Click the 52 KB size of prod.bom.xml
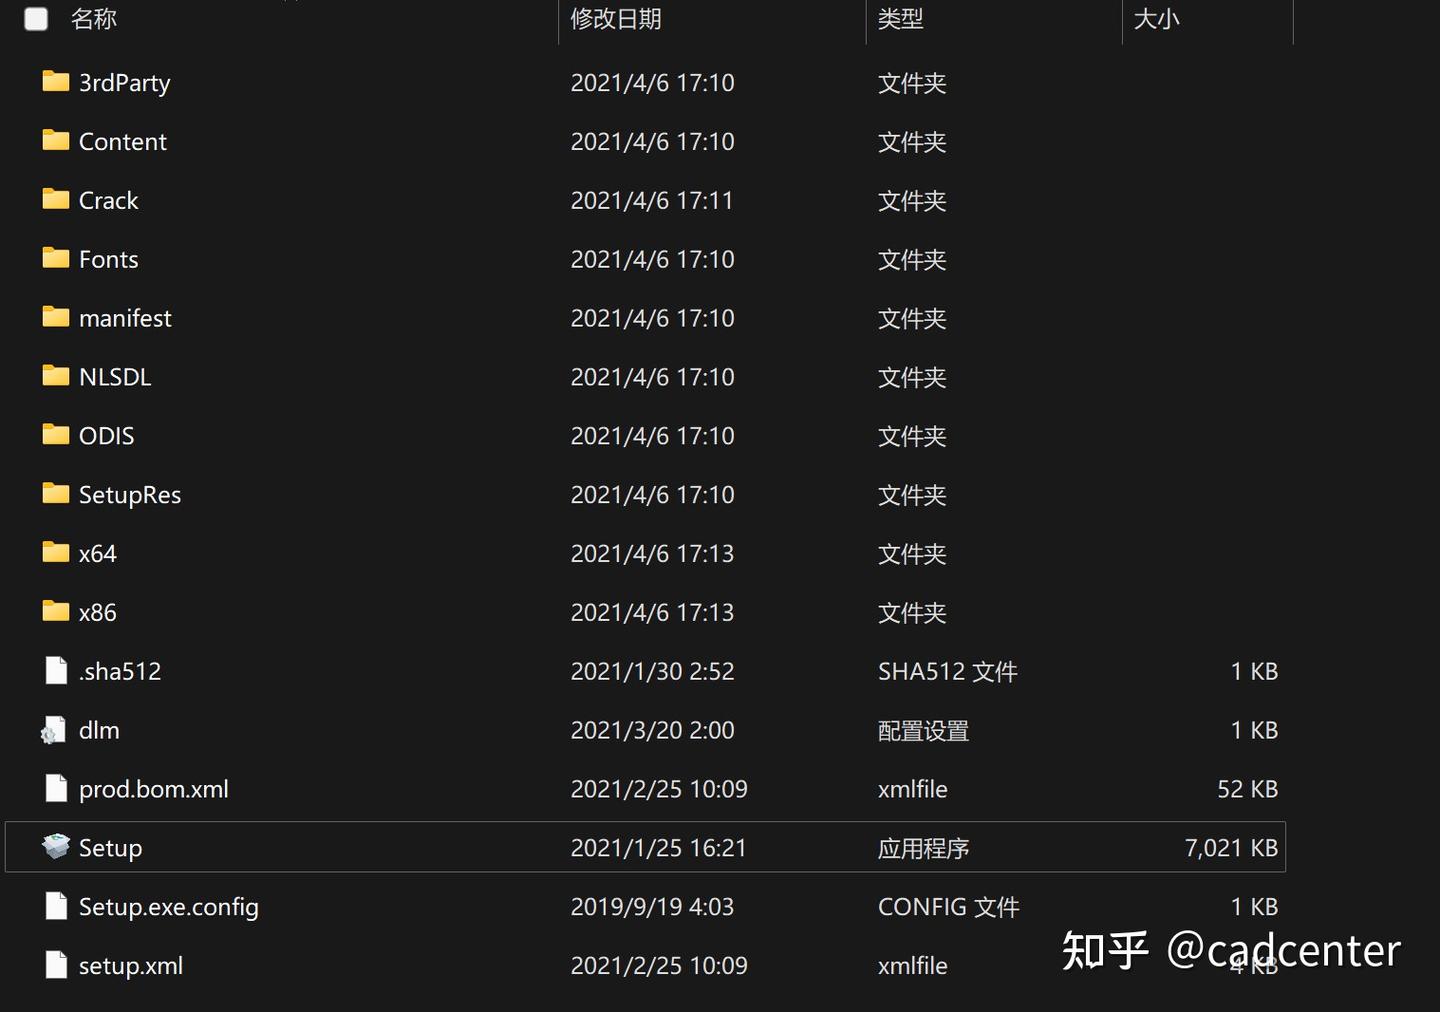Viewport: 1440px width, 1012px height. [x=1247, y=790]
